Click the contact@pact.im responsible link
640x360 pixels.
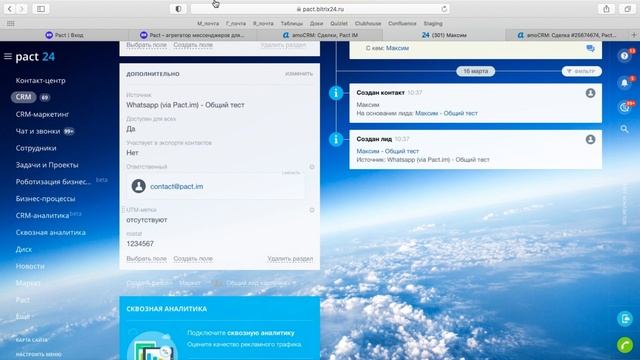[x=176, y=187]
